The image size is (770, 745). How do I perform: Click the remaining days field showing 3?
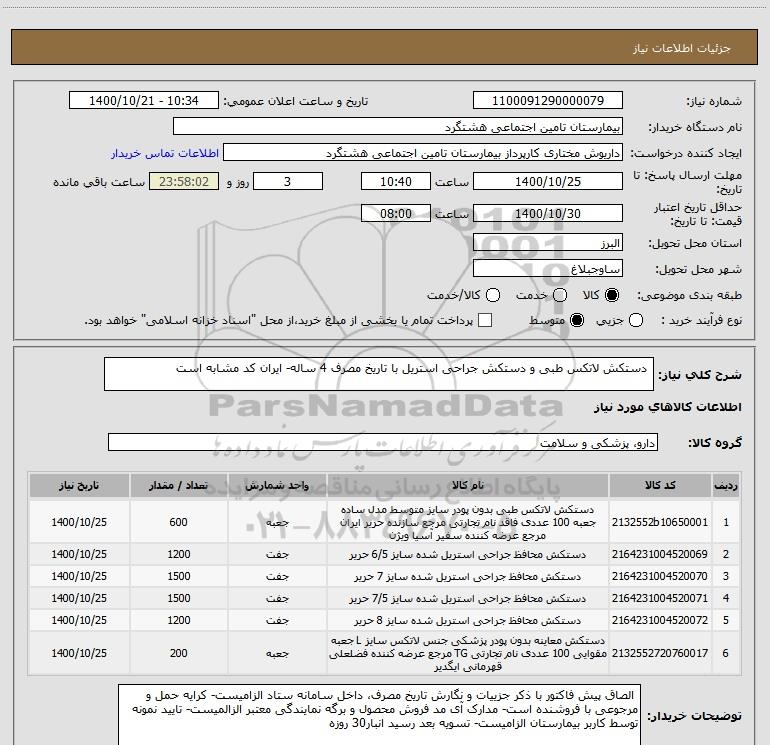pos(288,182)
